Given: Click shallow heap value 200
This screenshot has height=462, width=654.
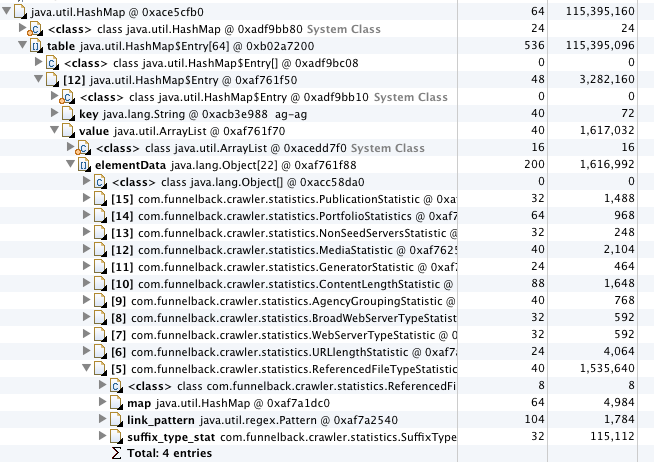Looking at the screenshot, I should click(534, 164).
